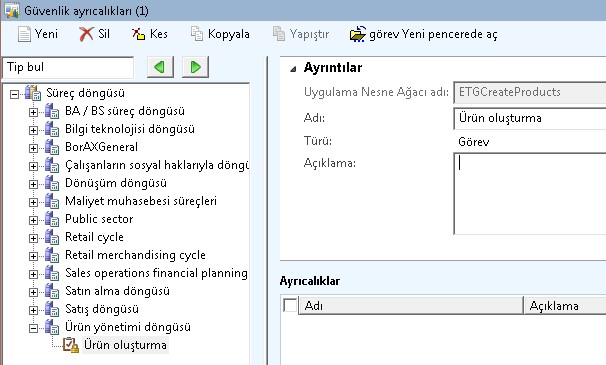The image size is (606, 365).
Task: Click the Bilgi teknolojisi döngüsü icon
Action: (51, 129)
